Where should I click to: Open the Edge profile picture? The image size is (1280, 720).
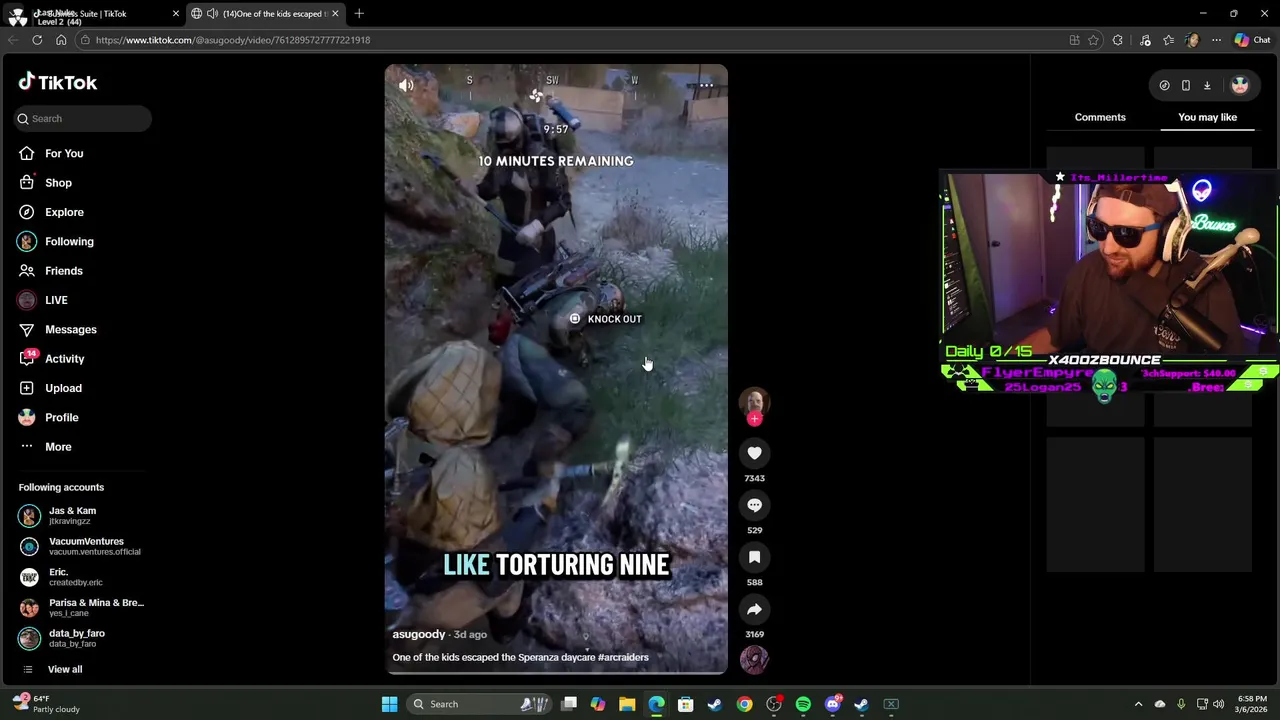click(1192, 40)
